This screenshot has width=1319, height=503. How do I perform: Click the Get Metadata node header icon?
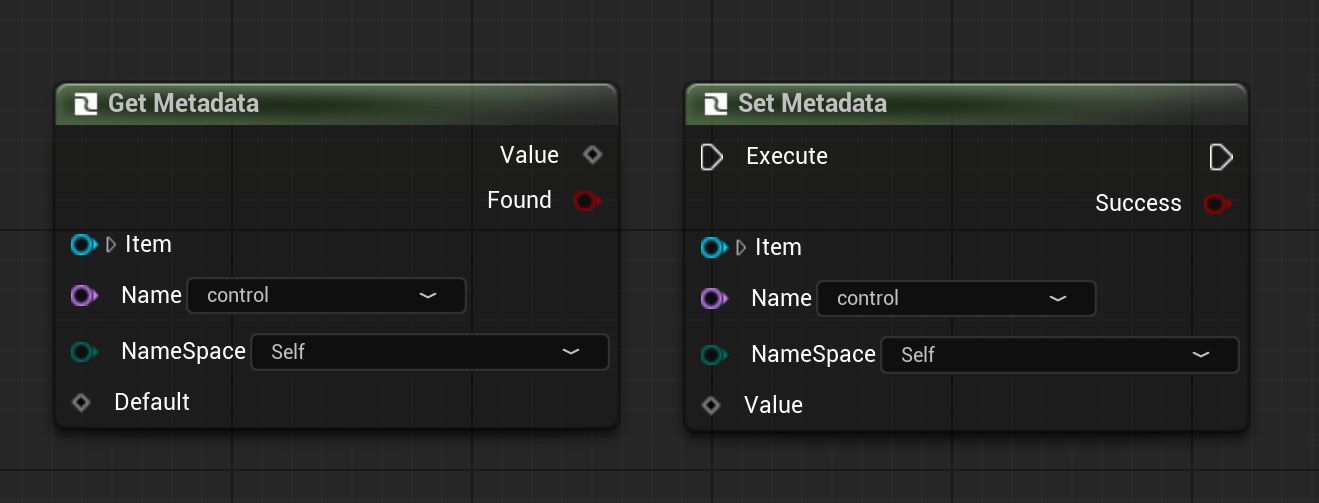[x=85, y=104]
